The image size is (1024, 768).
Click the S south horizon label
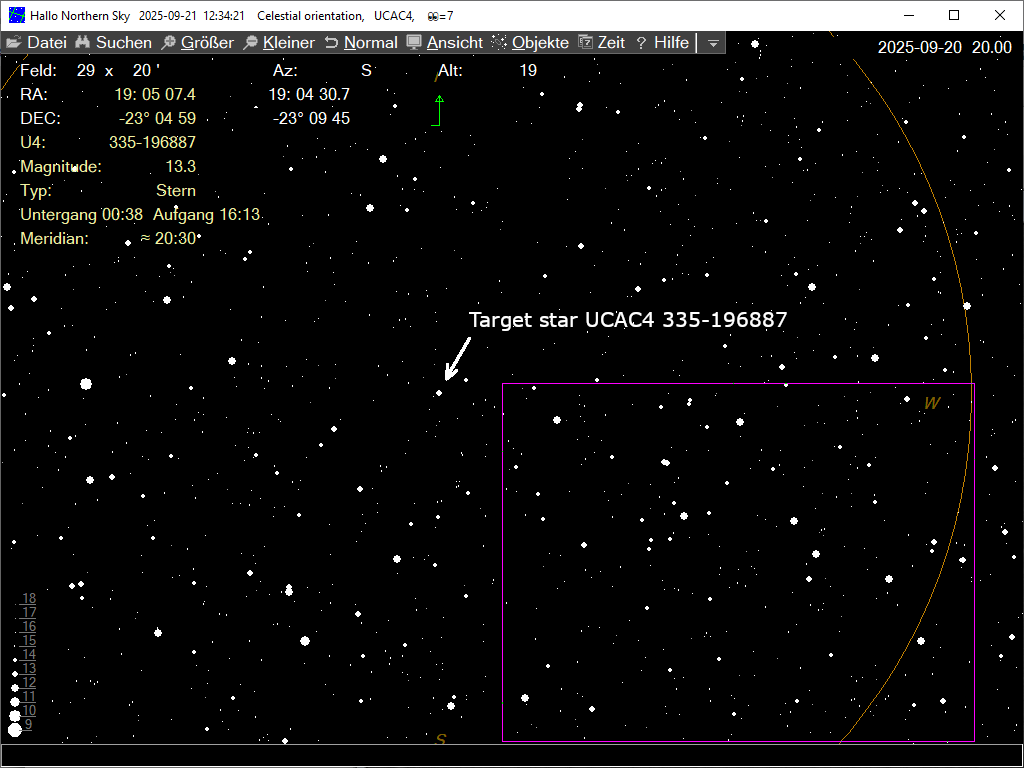click(x=440, y=739)
